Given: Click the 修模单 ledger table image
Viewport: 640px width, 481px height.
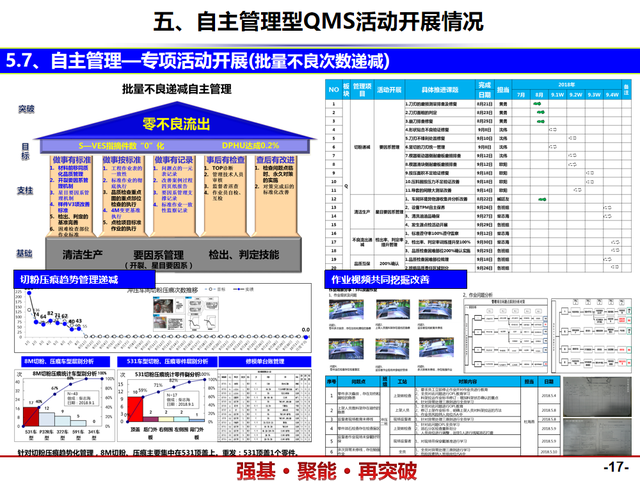Looking at the screenshot, I should tap(265, 405).
